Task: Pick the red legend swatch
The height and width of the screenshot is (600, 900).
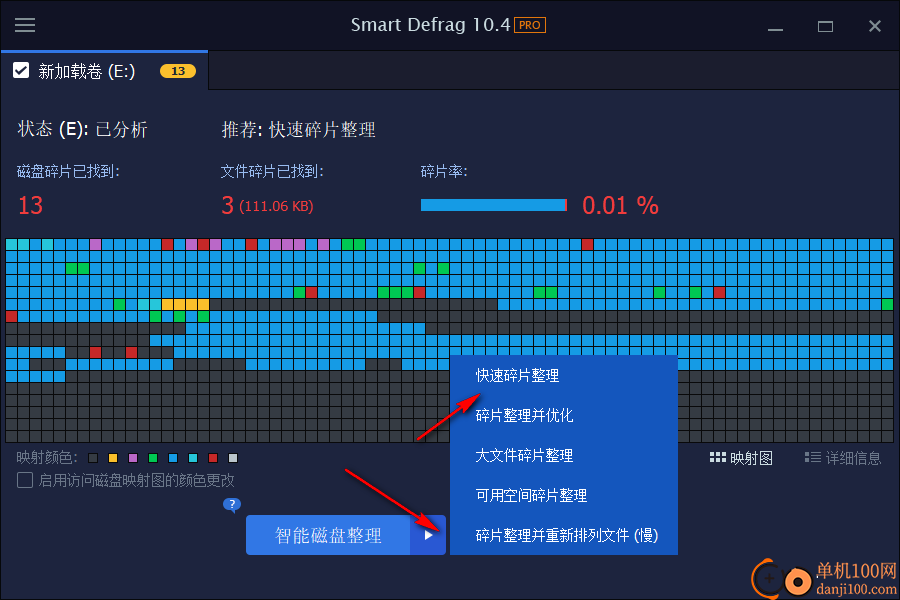Action: (x=213, y=458)
